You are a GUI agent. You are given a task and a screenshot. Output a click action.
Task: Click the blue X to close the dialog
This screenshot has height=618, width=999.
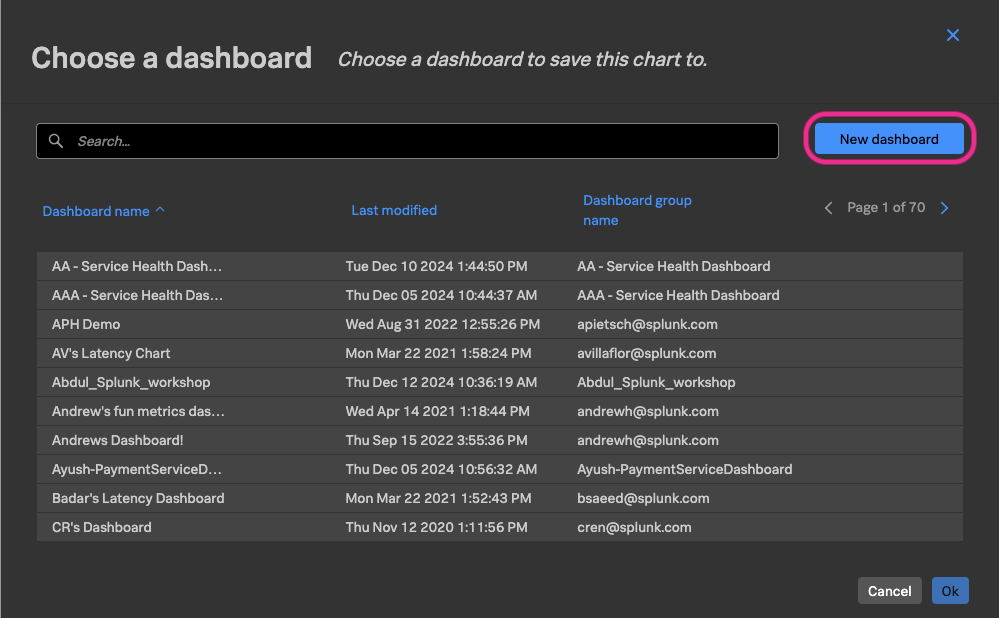tap(952, 35)
